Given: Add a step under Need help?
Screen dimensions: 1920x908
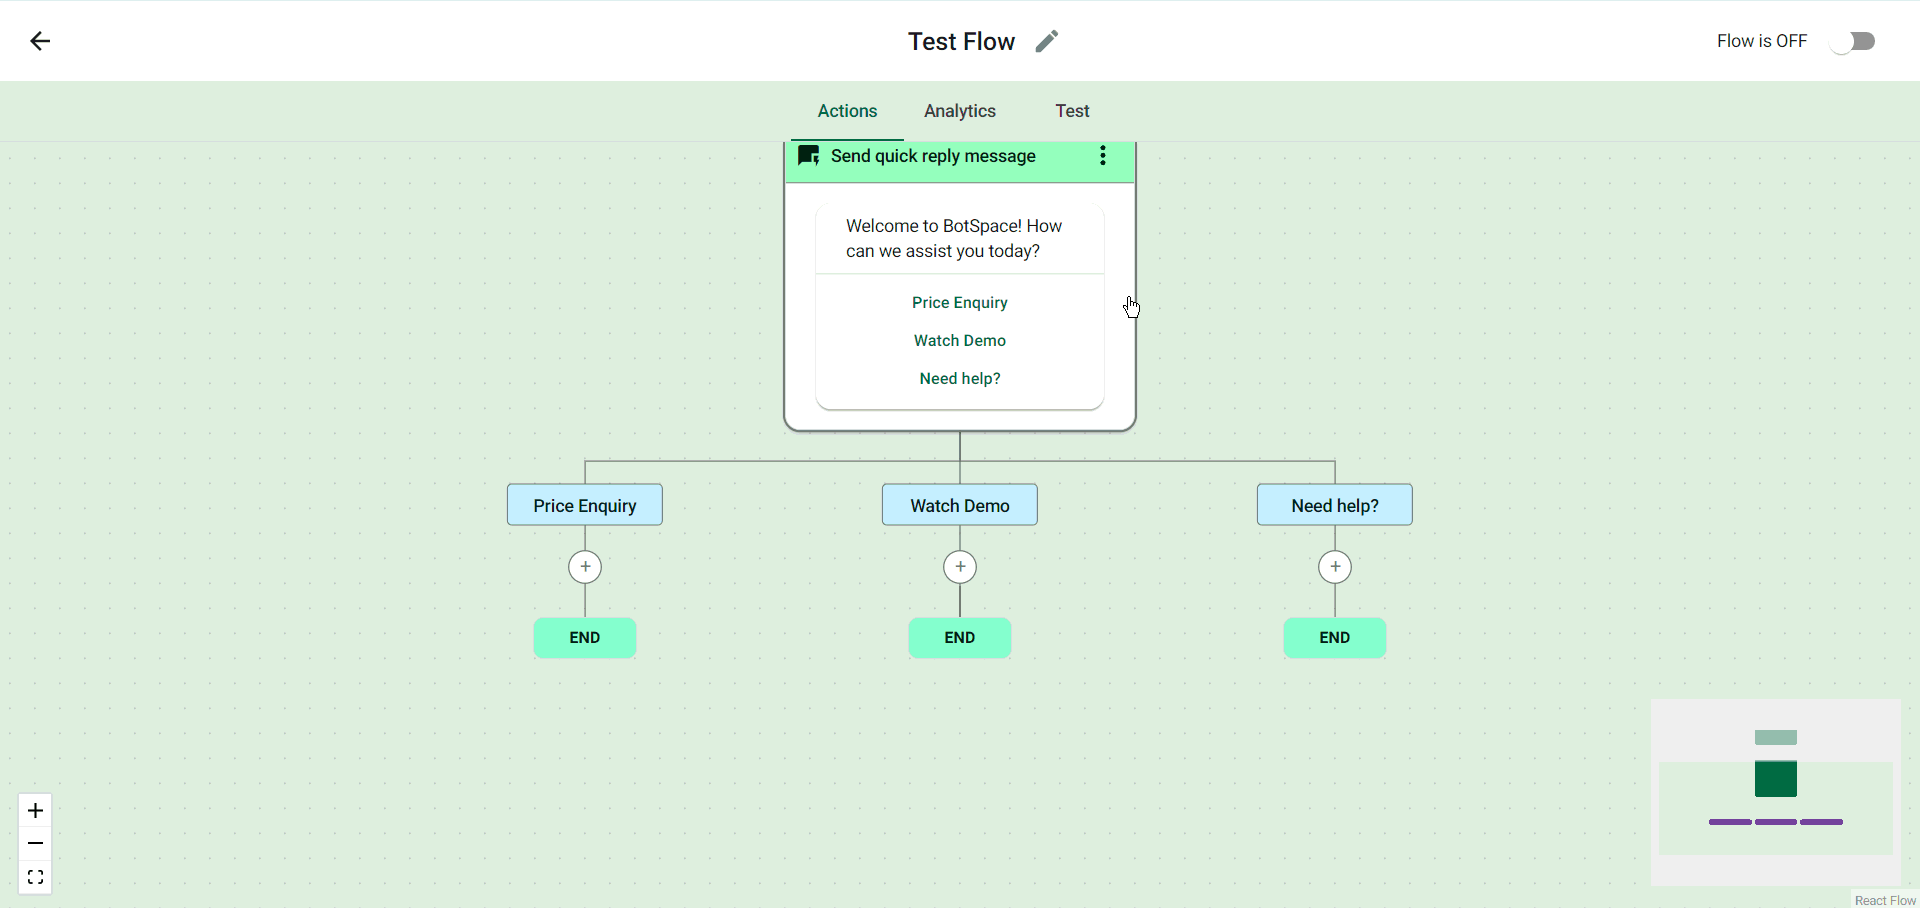Looking at the screenshot, I should (x=1335, y=567).
